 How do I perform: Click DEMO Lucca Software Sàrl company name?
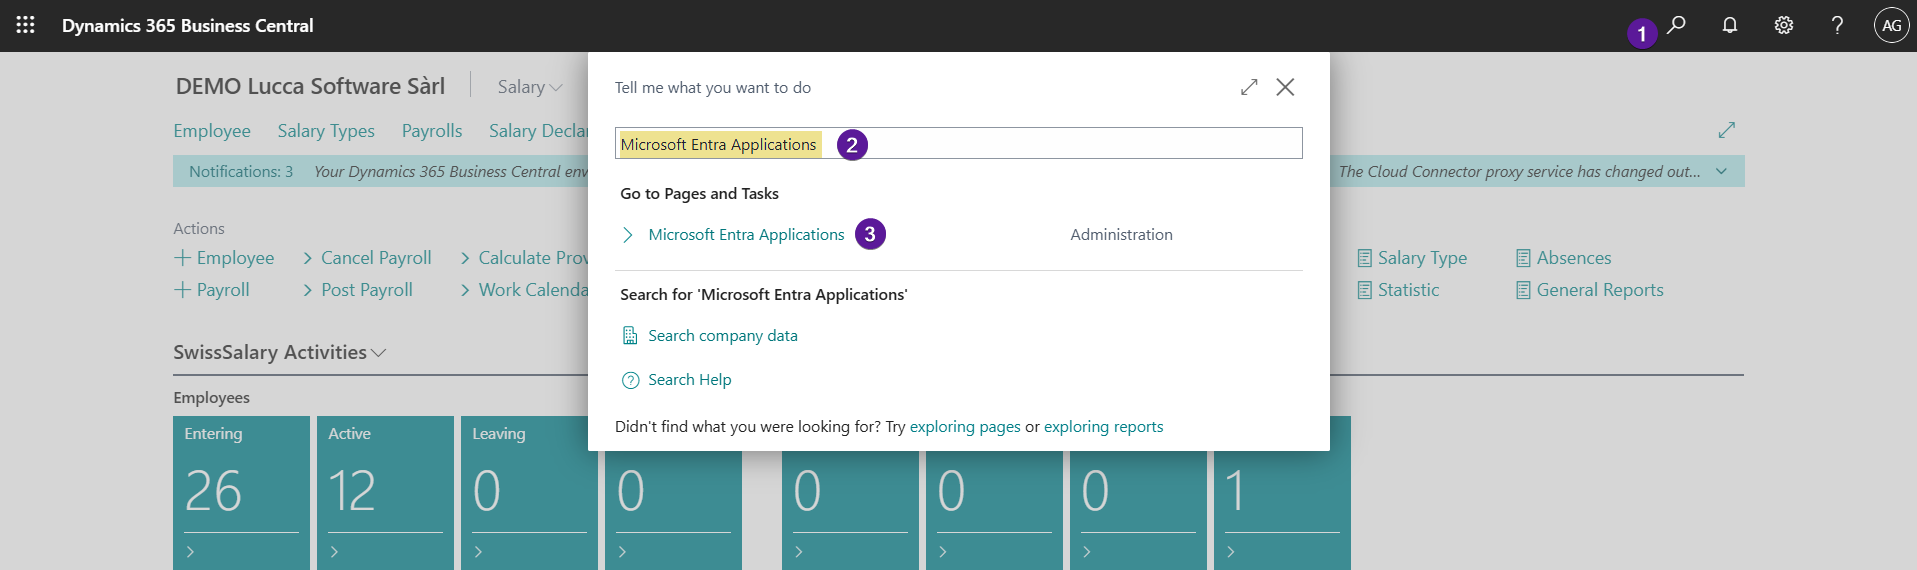[310, 86]
